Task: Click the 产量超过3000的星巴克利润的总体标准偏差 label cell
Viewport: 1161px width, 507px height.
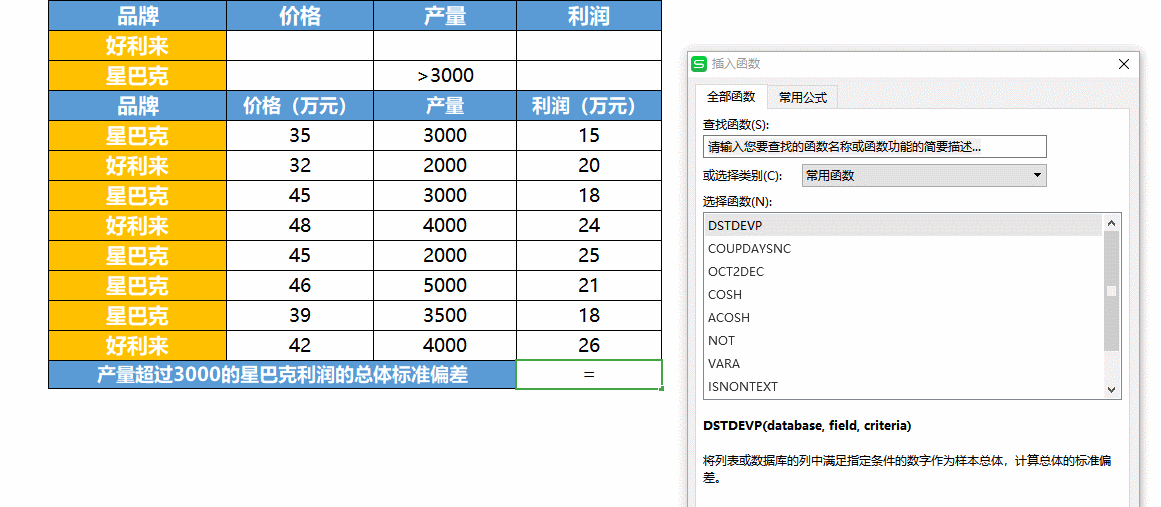Action: click(x=282, y=375)
